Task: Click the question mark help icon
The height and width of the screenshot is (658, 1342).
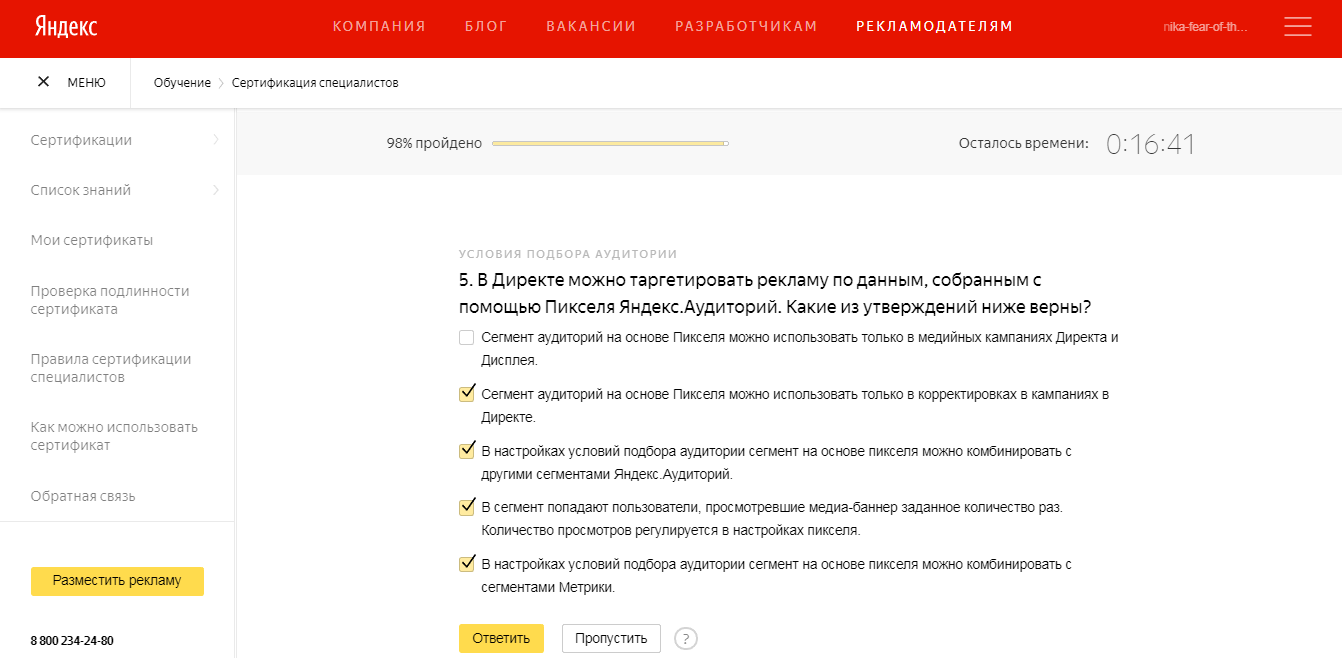Action: coord(686,638)
